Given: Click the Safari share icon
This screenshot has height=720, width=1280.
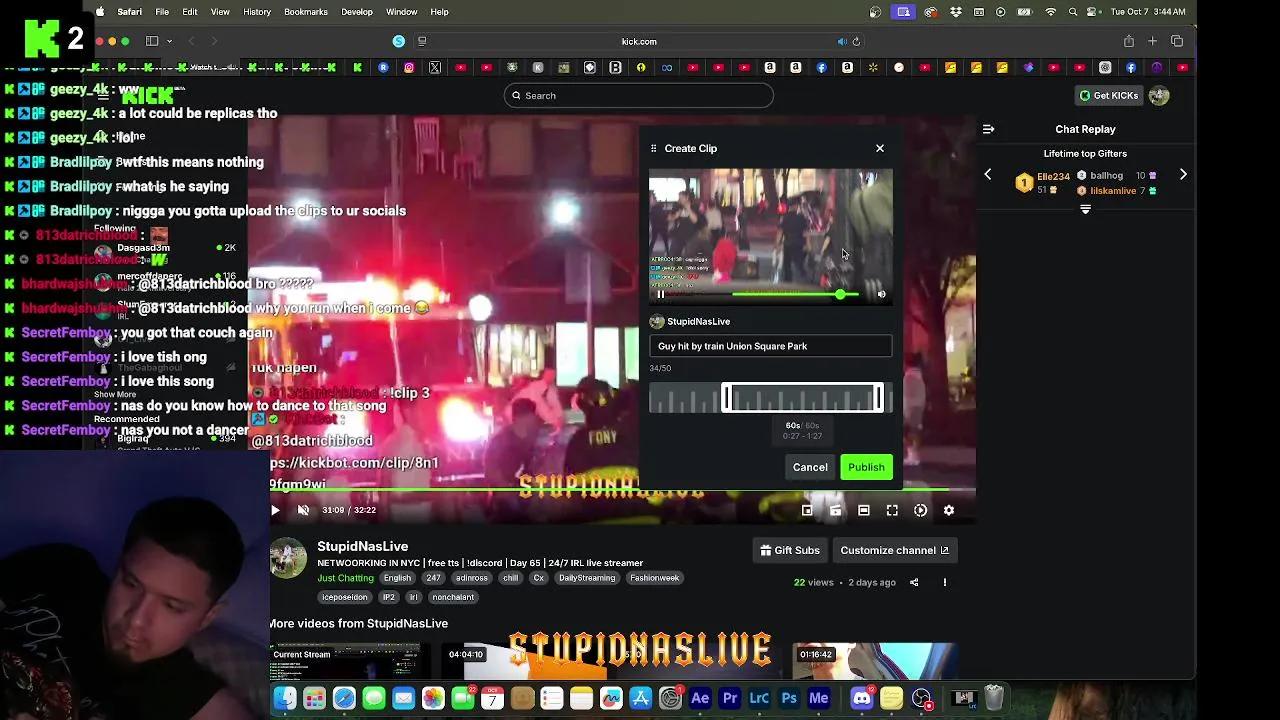Looking at the screenshot, I should click(x=1129, y=41).
